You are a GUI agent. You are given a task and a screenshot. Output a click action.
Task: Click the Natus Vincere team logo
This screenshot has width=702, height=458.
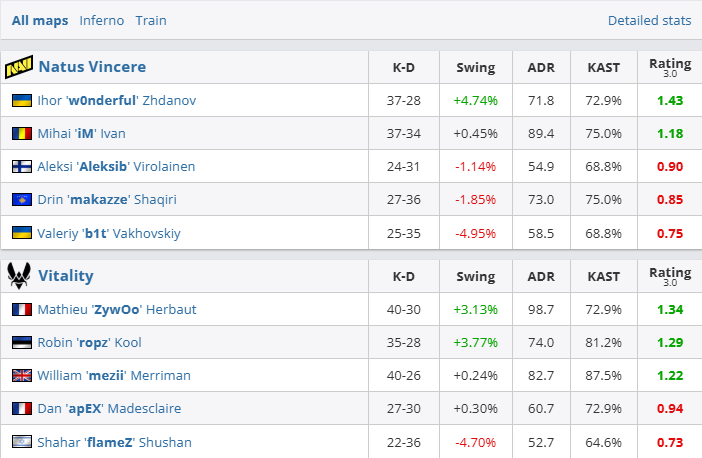pos(19,68)
